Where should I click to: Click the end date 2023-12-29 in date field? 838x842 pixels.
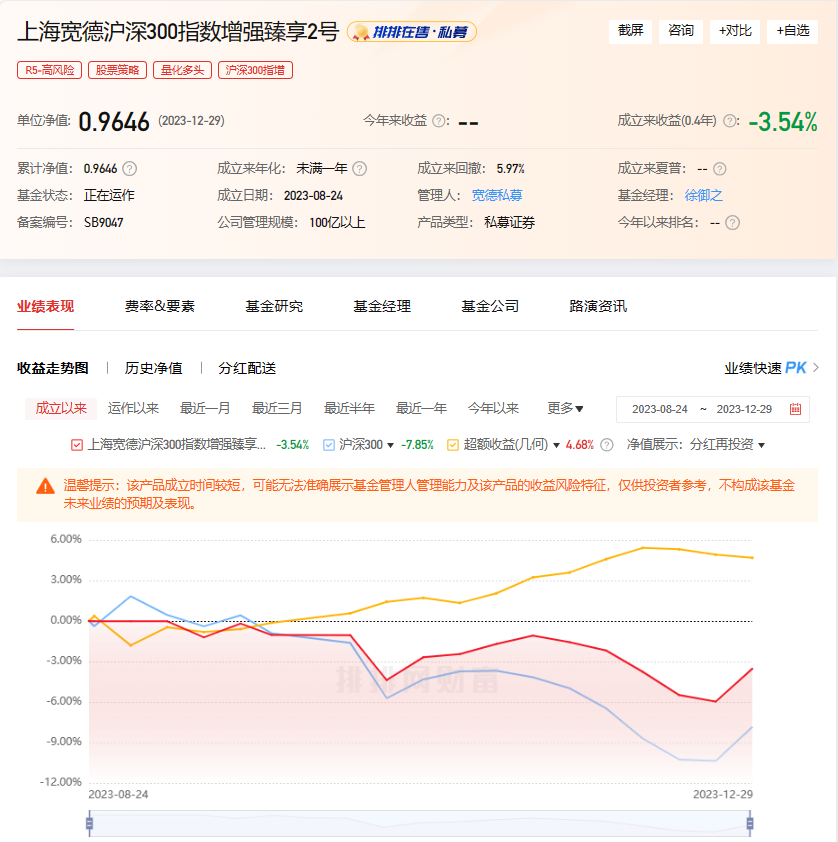[744, 409]
